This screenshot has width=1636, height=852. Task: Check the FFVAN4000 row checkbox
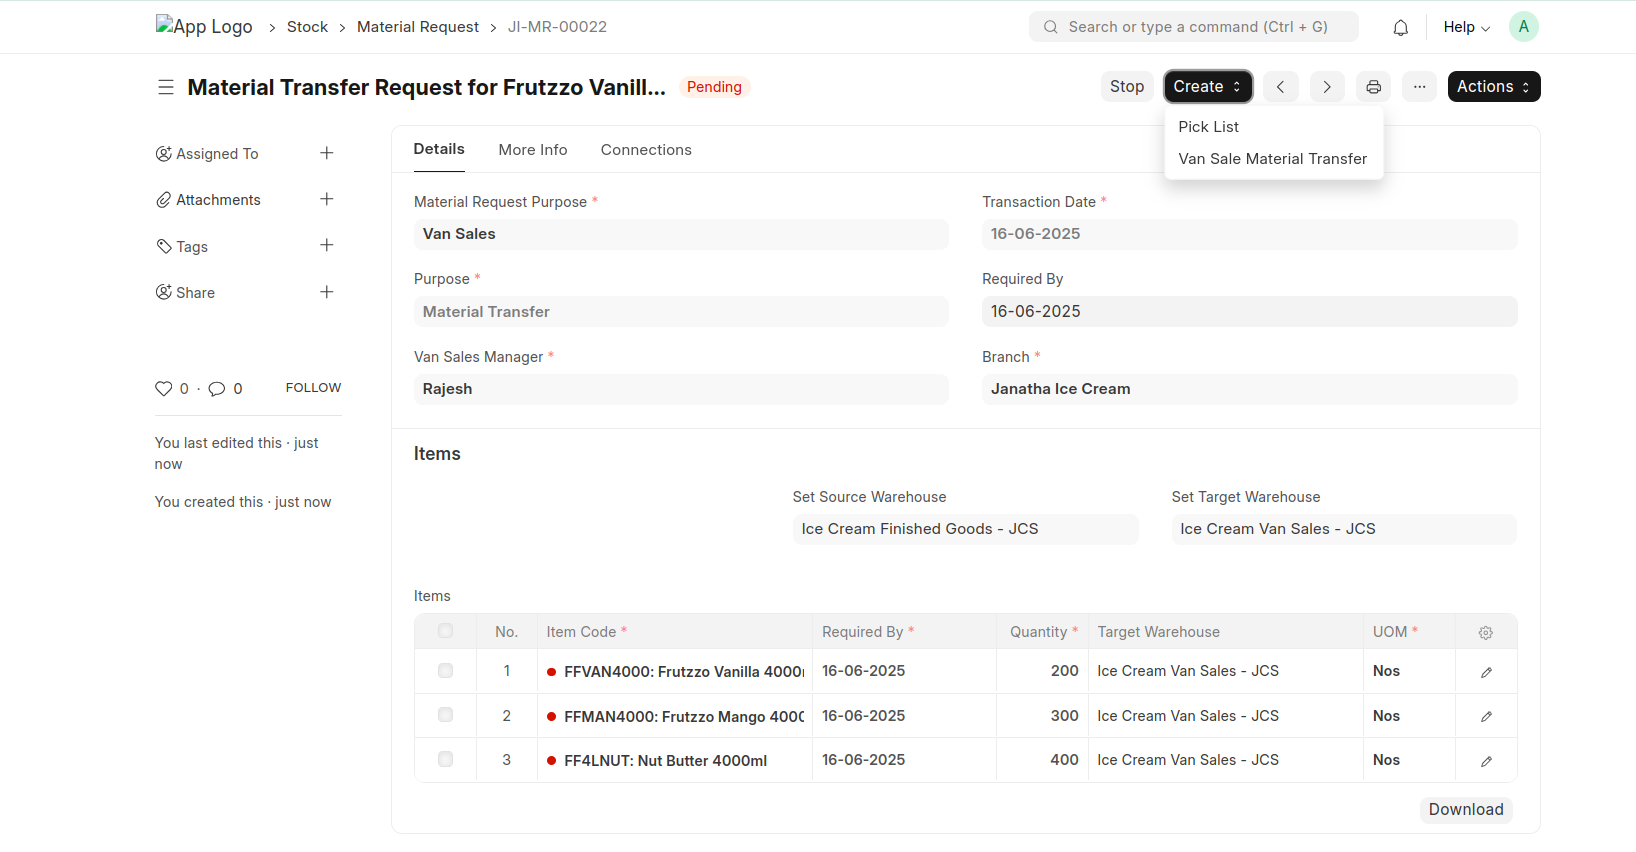coord(445,671)
